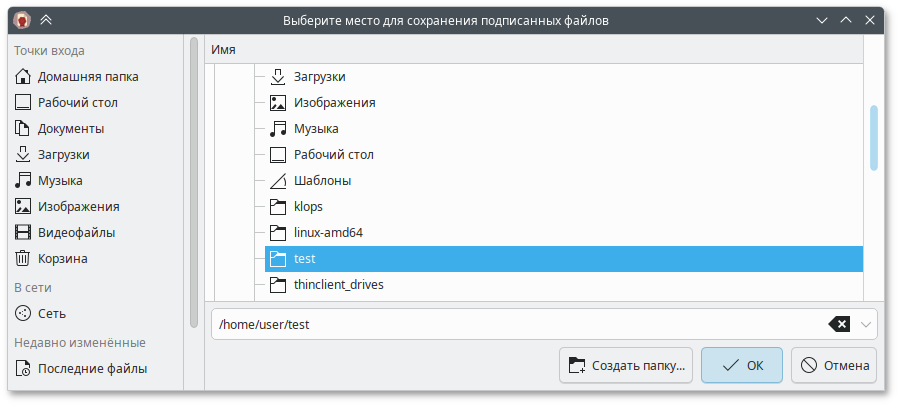Click the places sidebar scrollbar

(194, 182)
